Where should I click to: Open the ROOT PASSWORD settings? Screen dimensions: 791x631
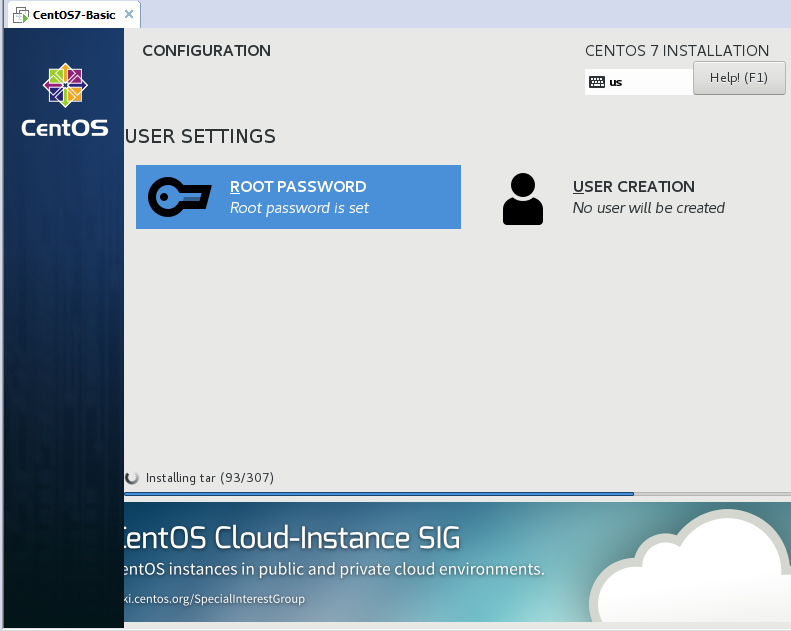click(298, 197)
